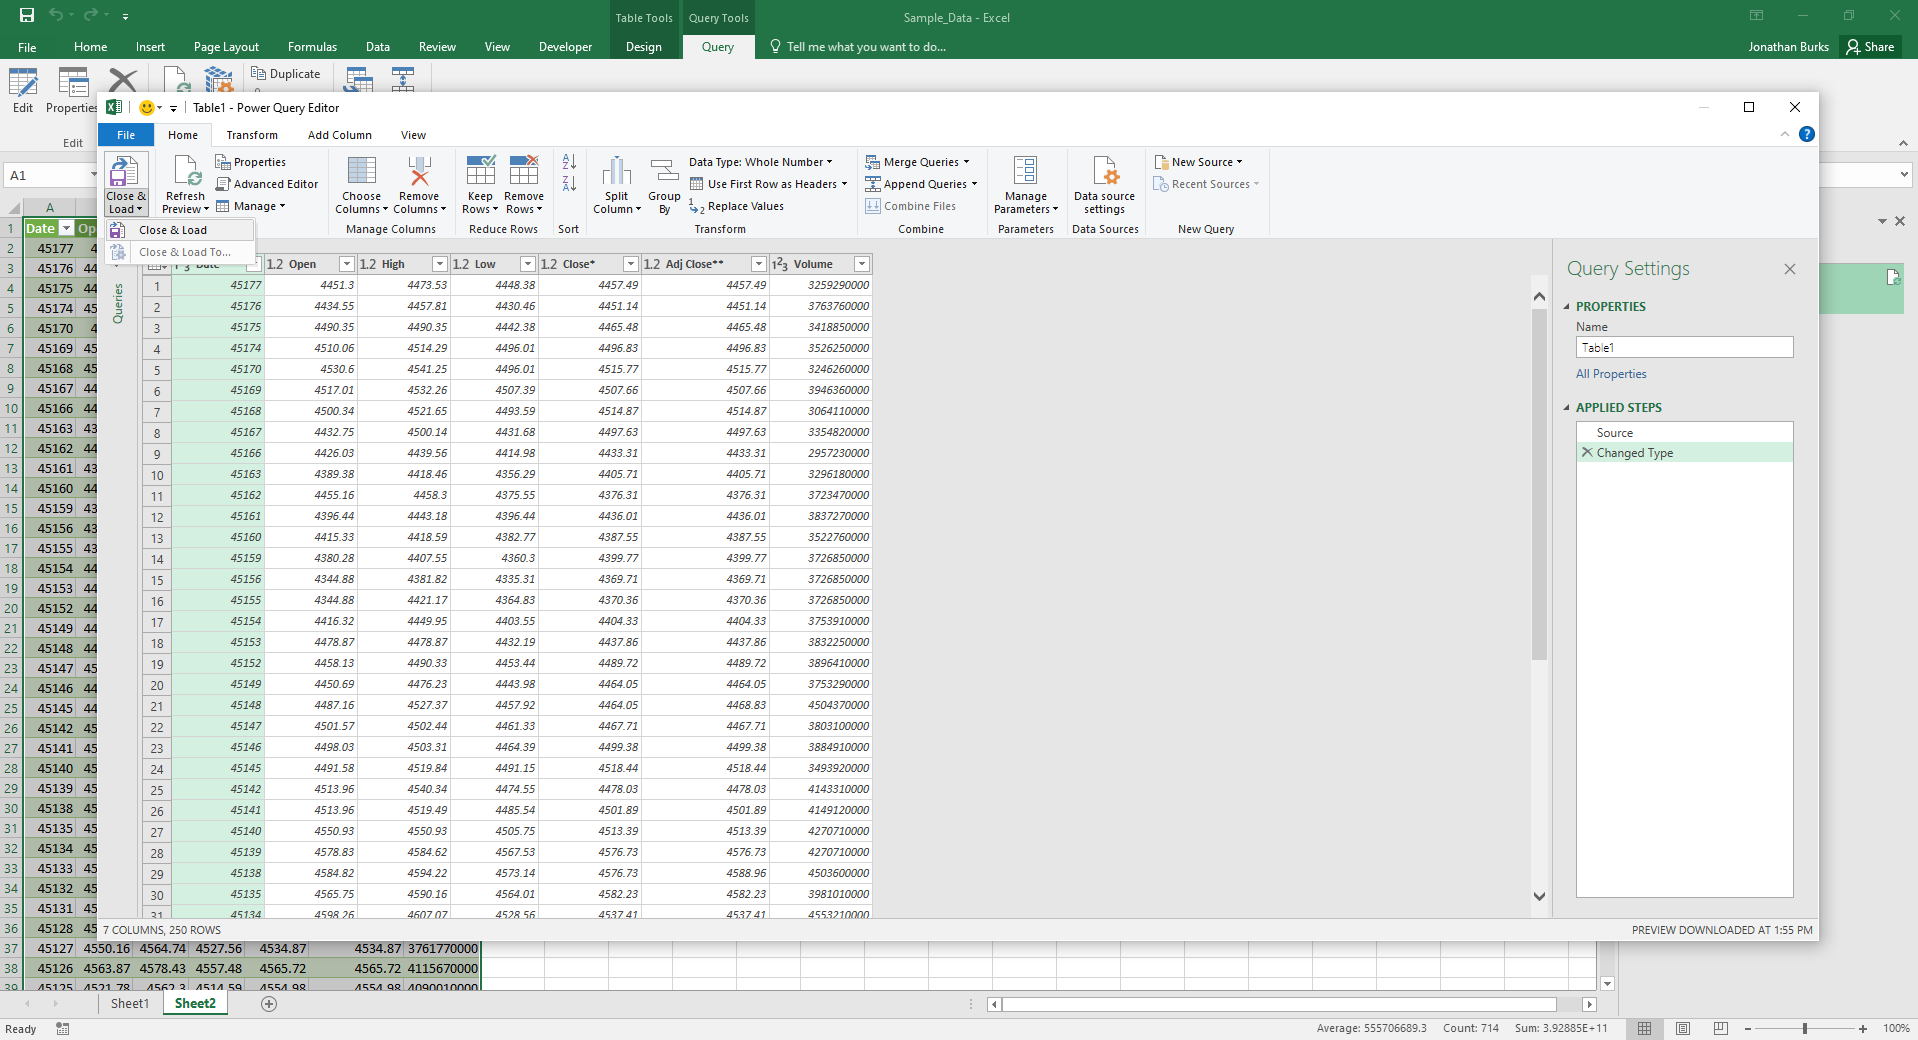Close the Query Settings pane
Viewport: 1918px width, 1040px height.
[1790, 269]
